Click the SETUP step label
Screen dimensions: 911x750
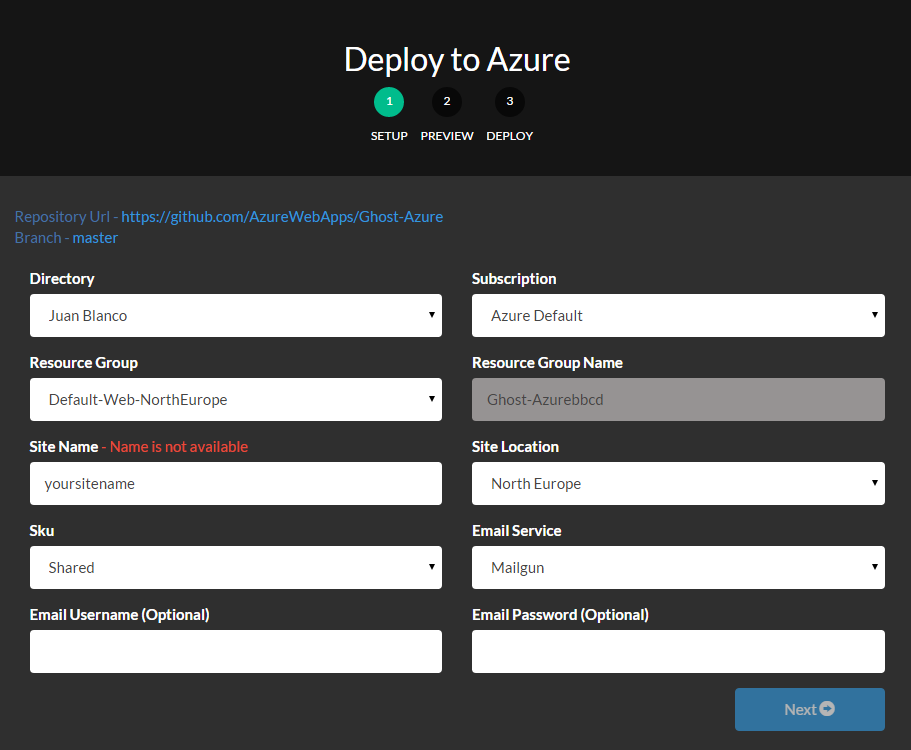(x=389, y=136)
